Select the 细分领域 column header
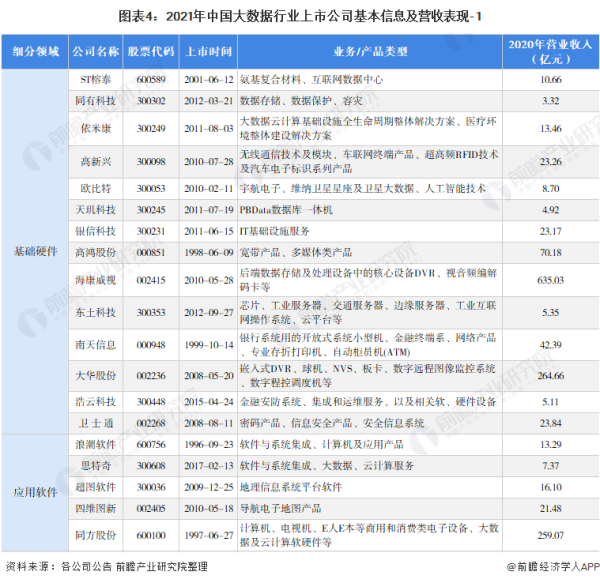Image resolution: width=600 pixels, height=583 pixels. click(36, 50)
